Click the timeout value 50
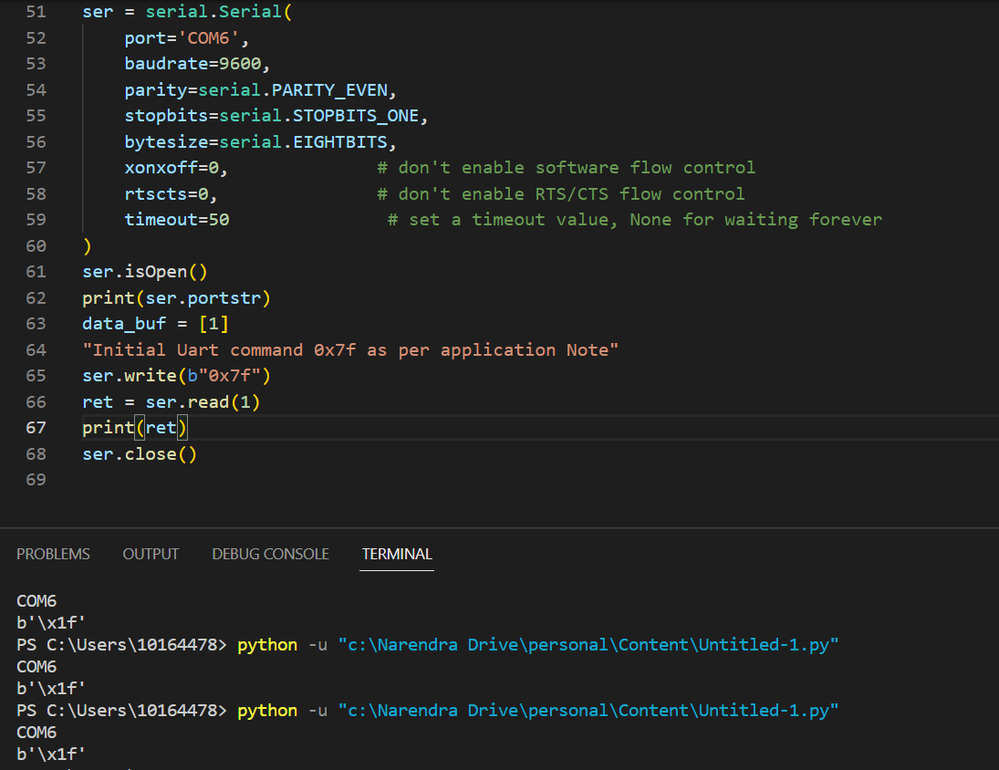 pos(219,220)
